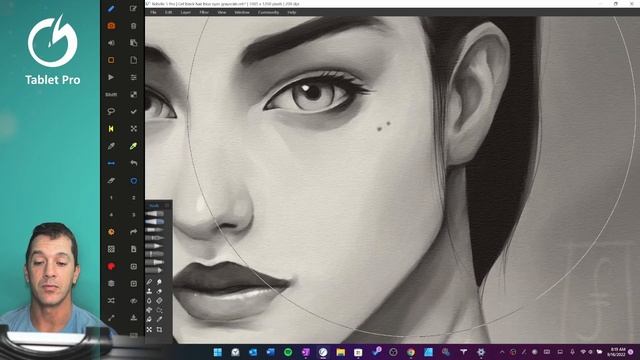The height and width of the screenshot is (360, 640).
Task: Show hidden system tray icons chevron
Action: pos(502,352)
